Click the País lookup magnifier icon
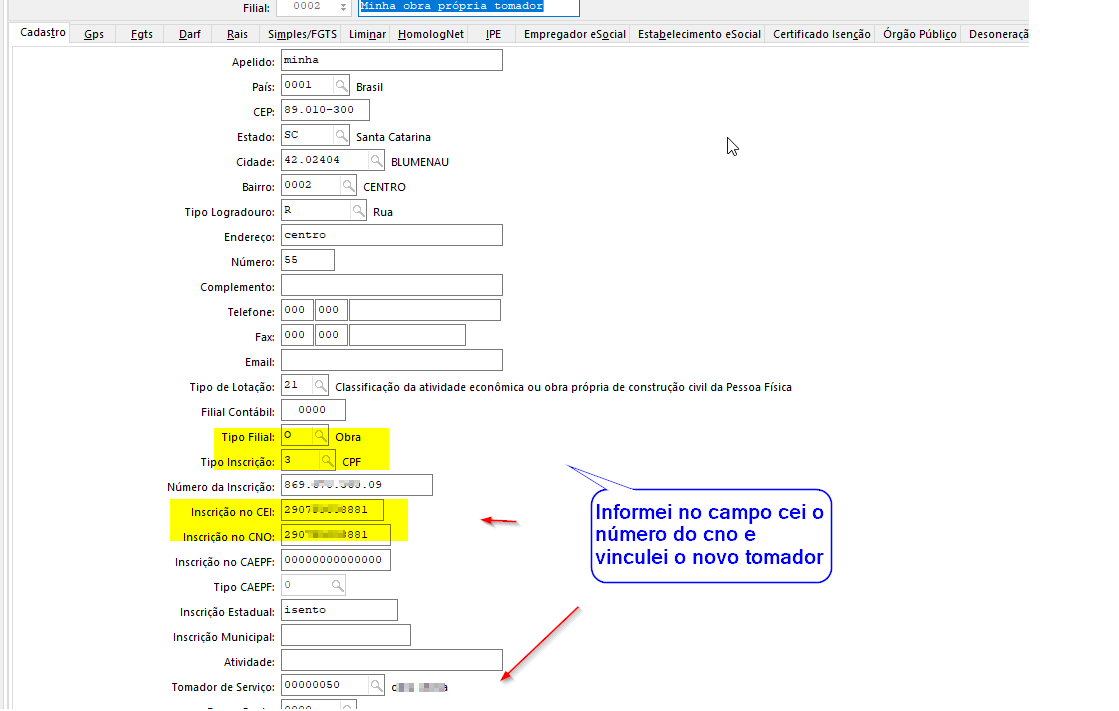The width and height of the screenshot is (1119, 711). point(341,86)
